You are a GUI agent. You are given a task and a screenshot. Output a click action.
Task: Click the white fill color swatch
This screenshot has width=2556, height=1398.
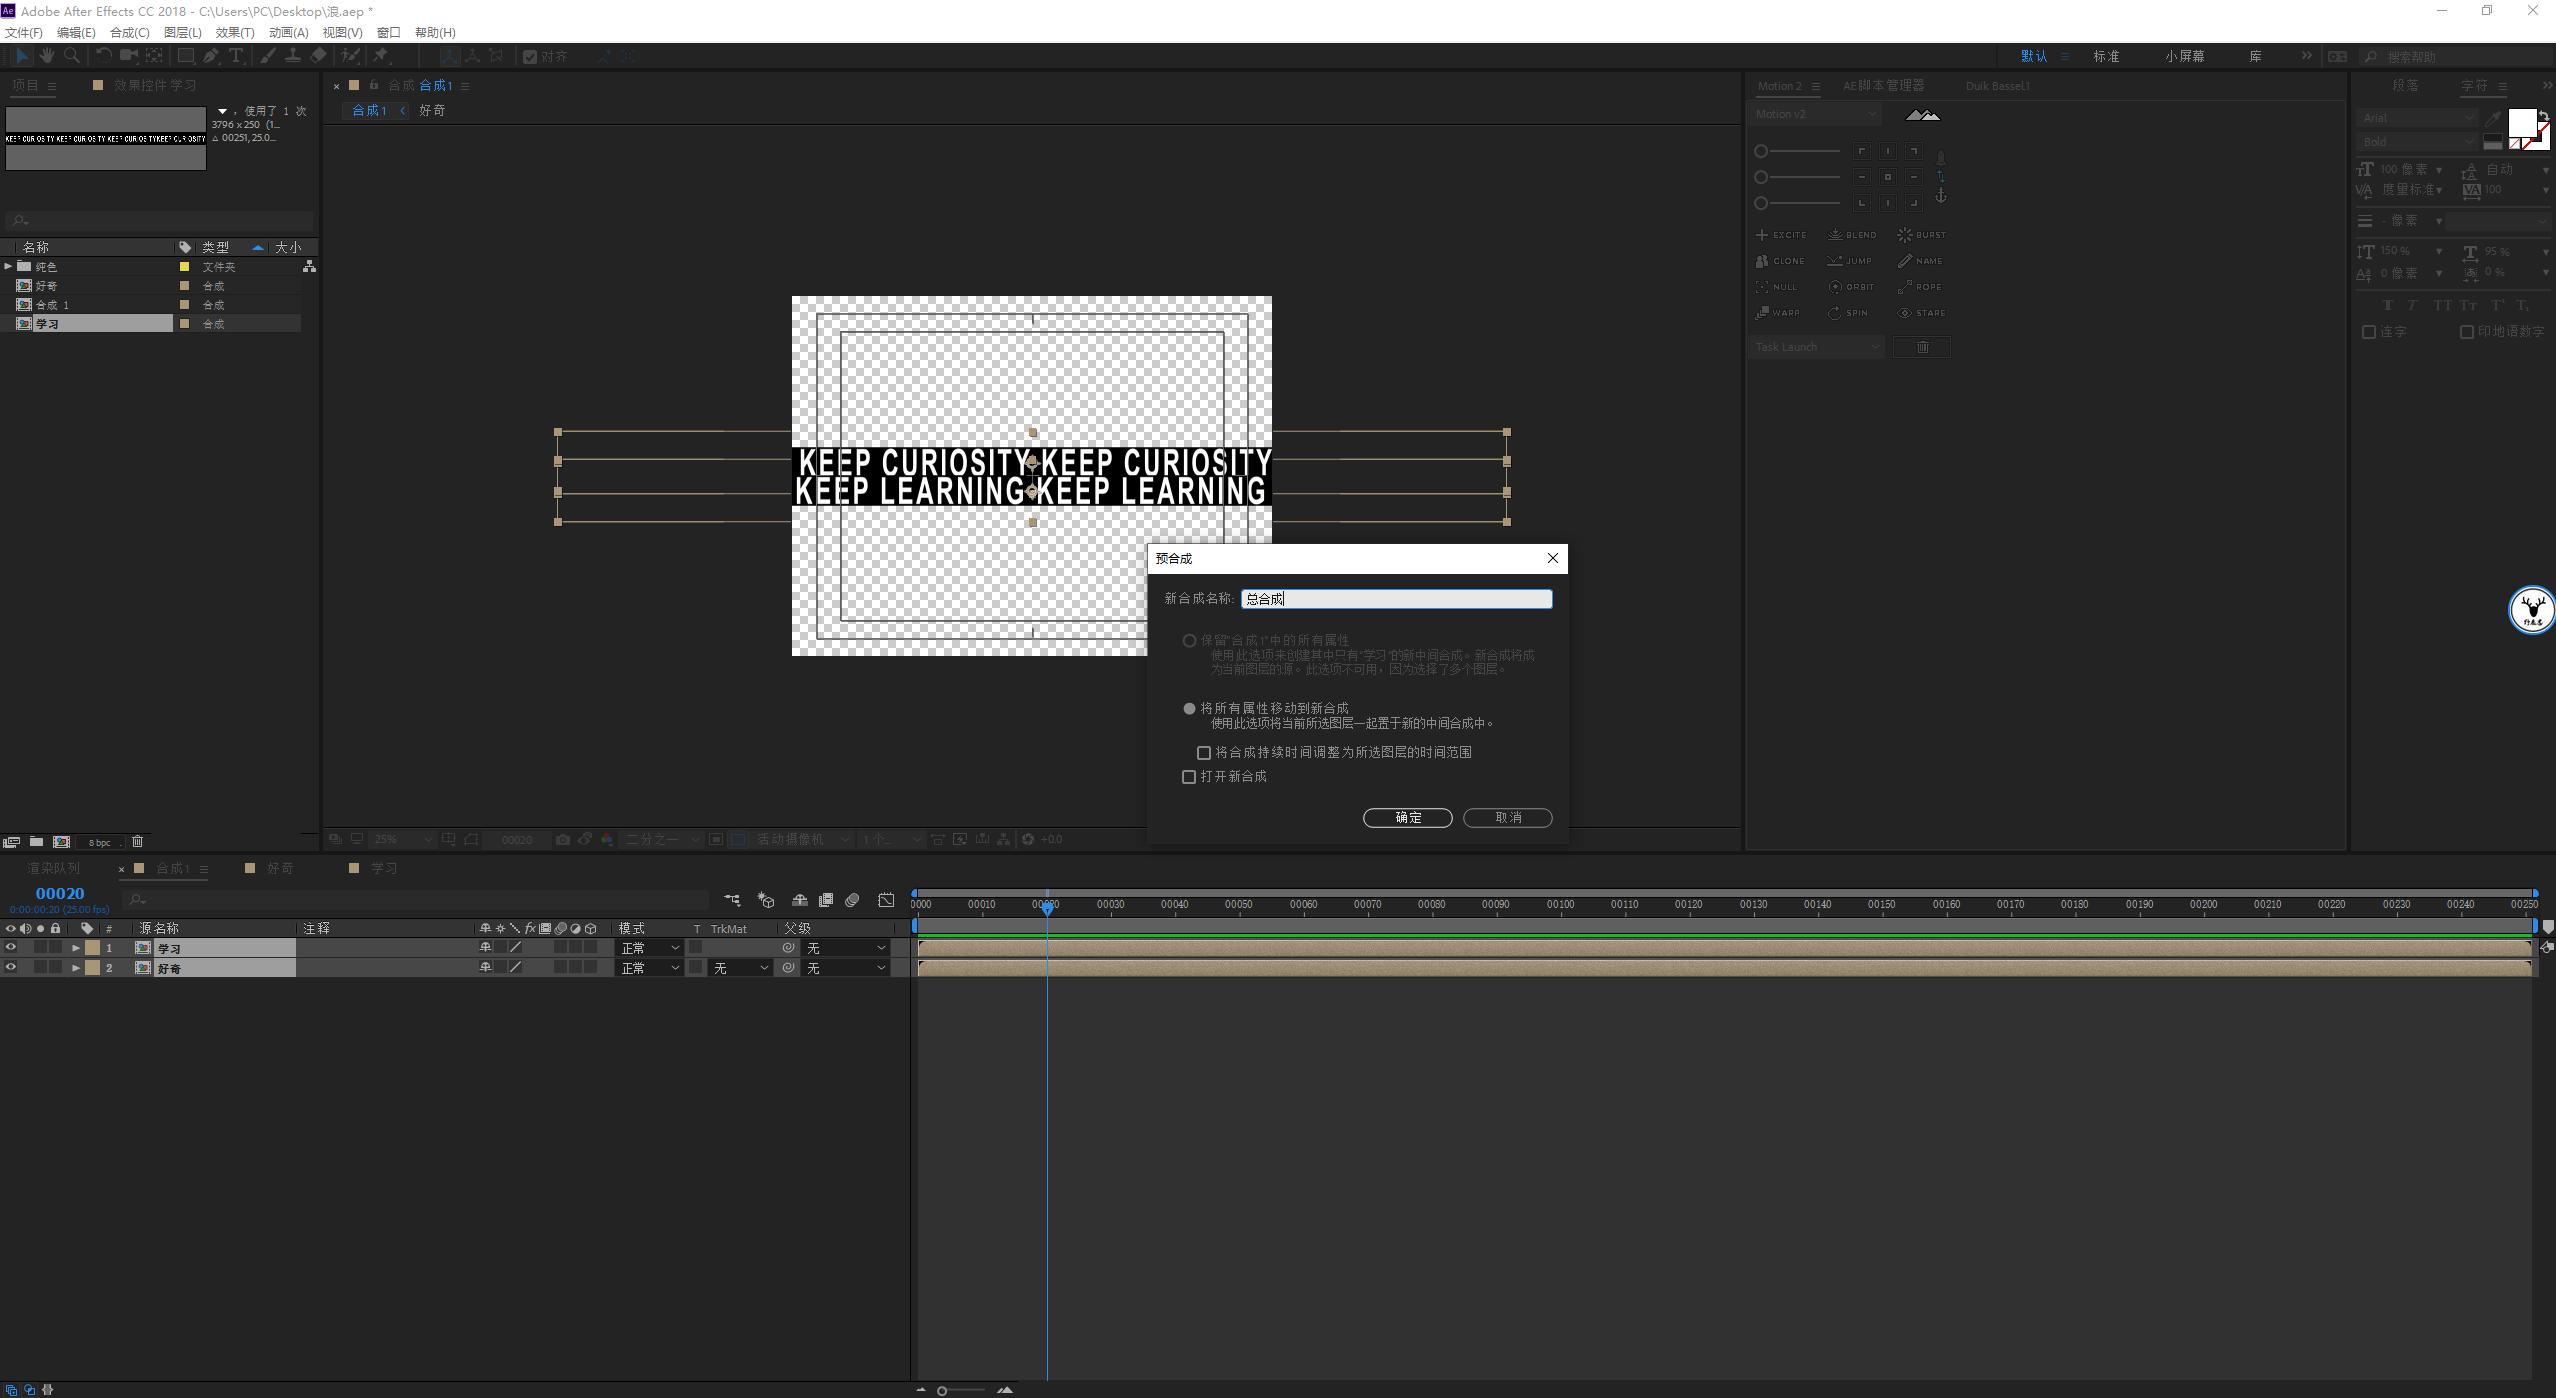2521,123
